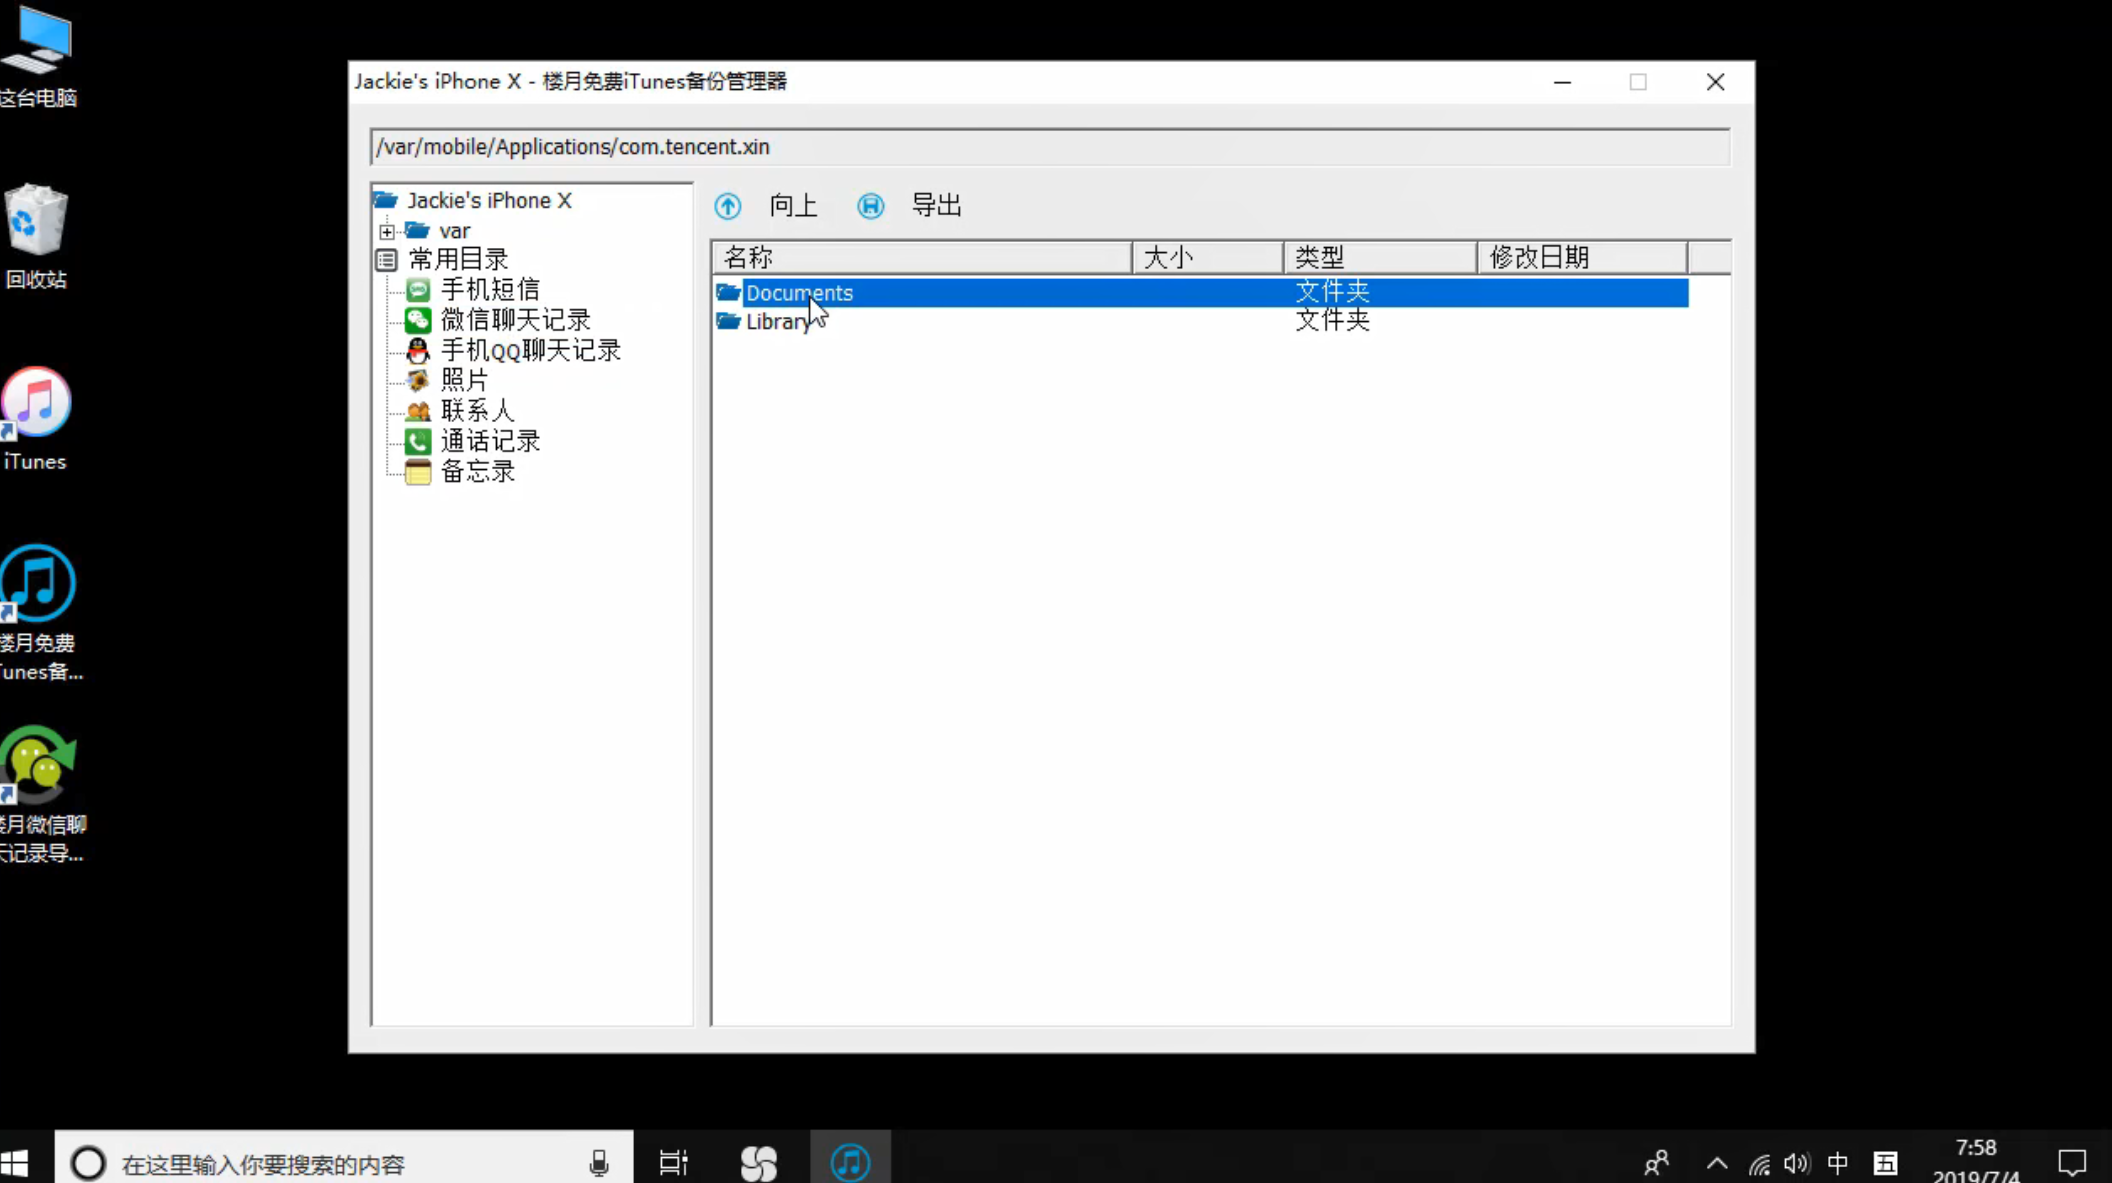This screenshot has width=2112, height=1183.
Task: Minimize the backup manager window
Action: tap(1563, 82)
